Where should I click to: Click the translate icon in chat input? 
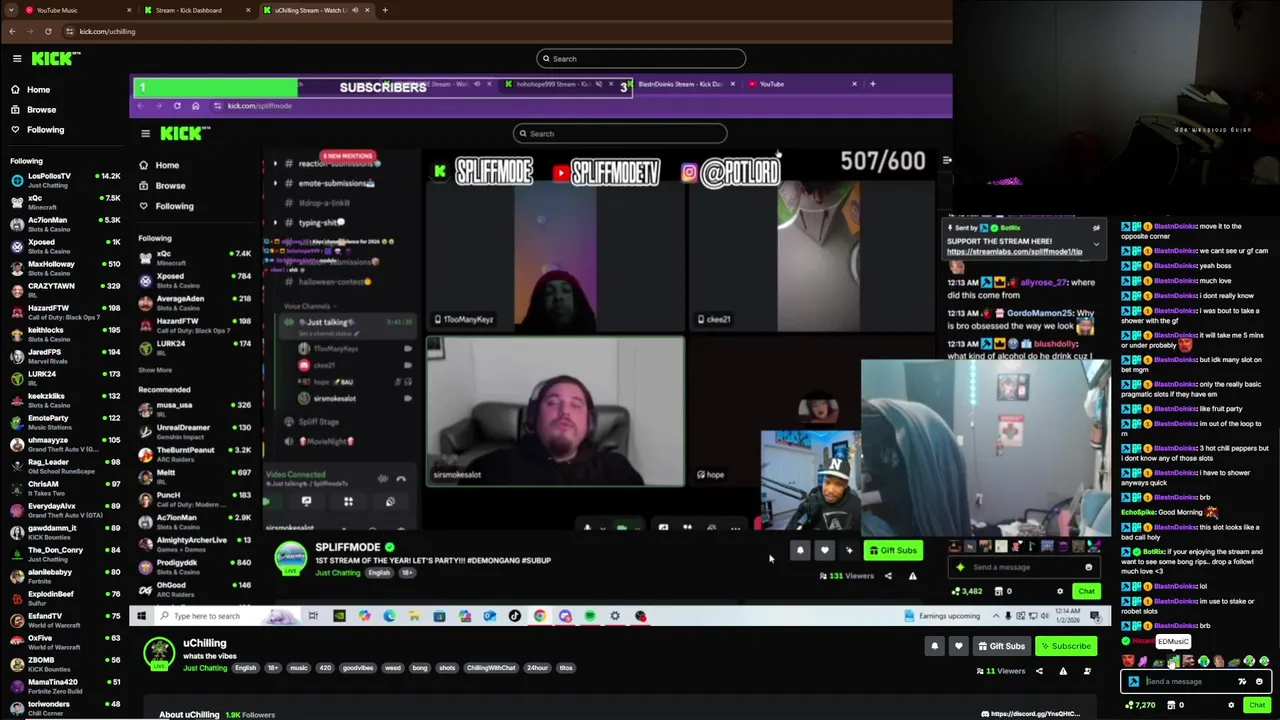tap(1242, 681)
